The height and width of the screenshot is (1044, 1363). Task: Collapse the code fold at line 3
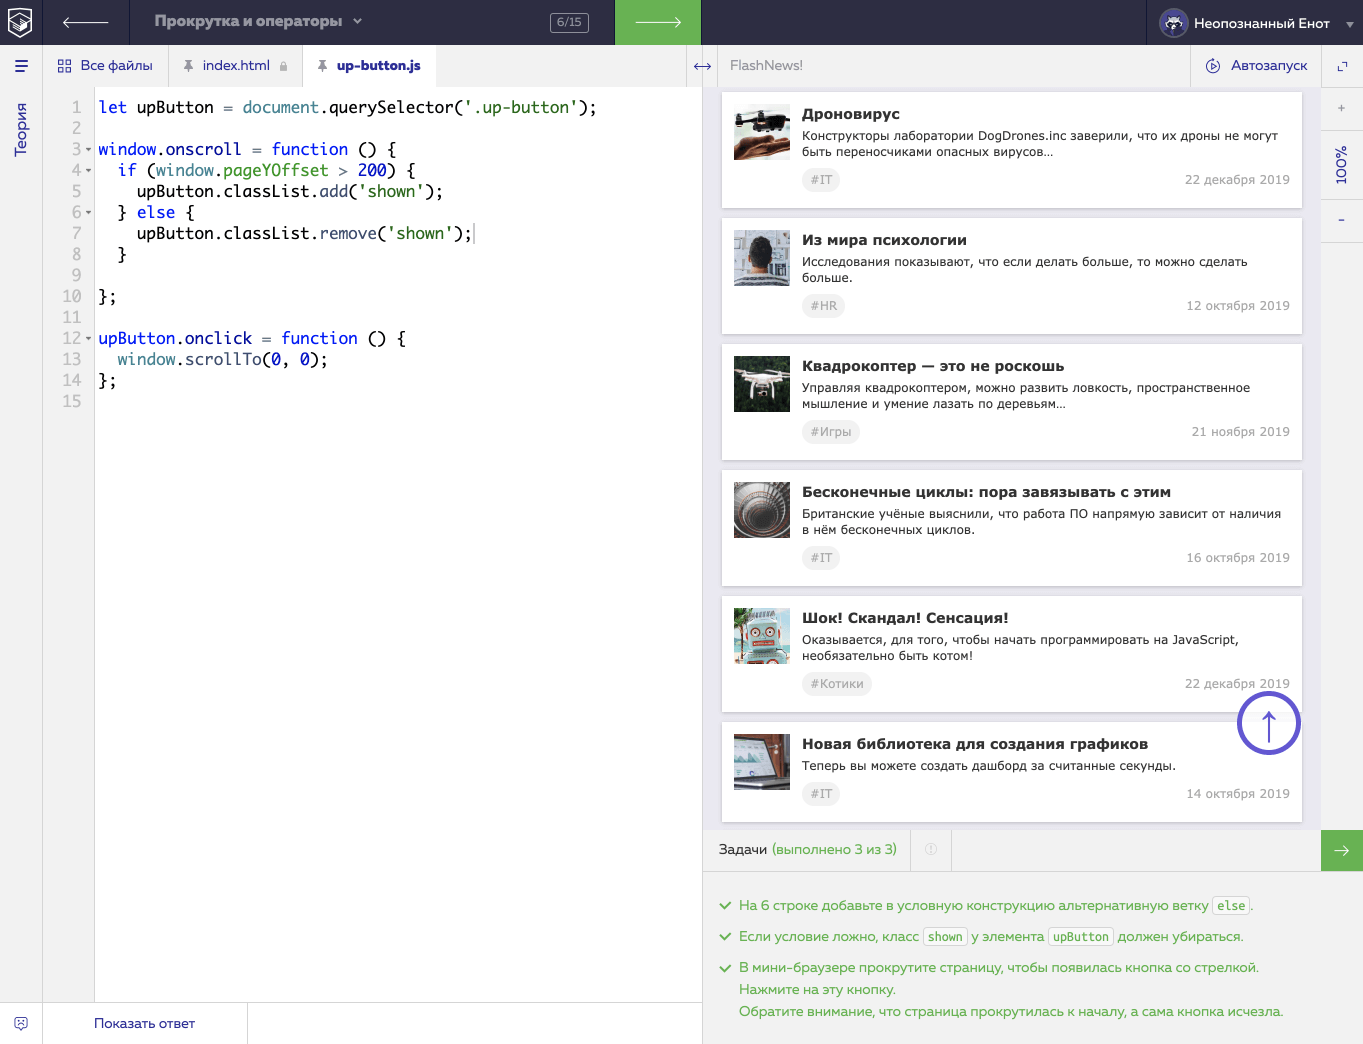(88, 150)
